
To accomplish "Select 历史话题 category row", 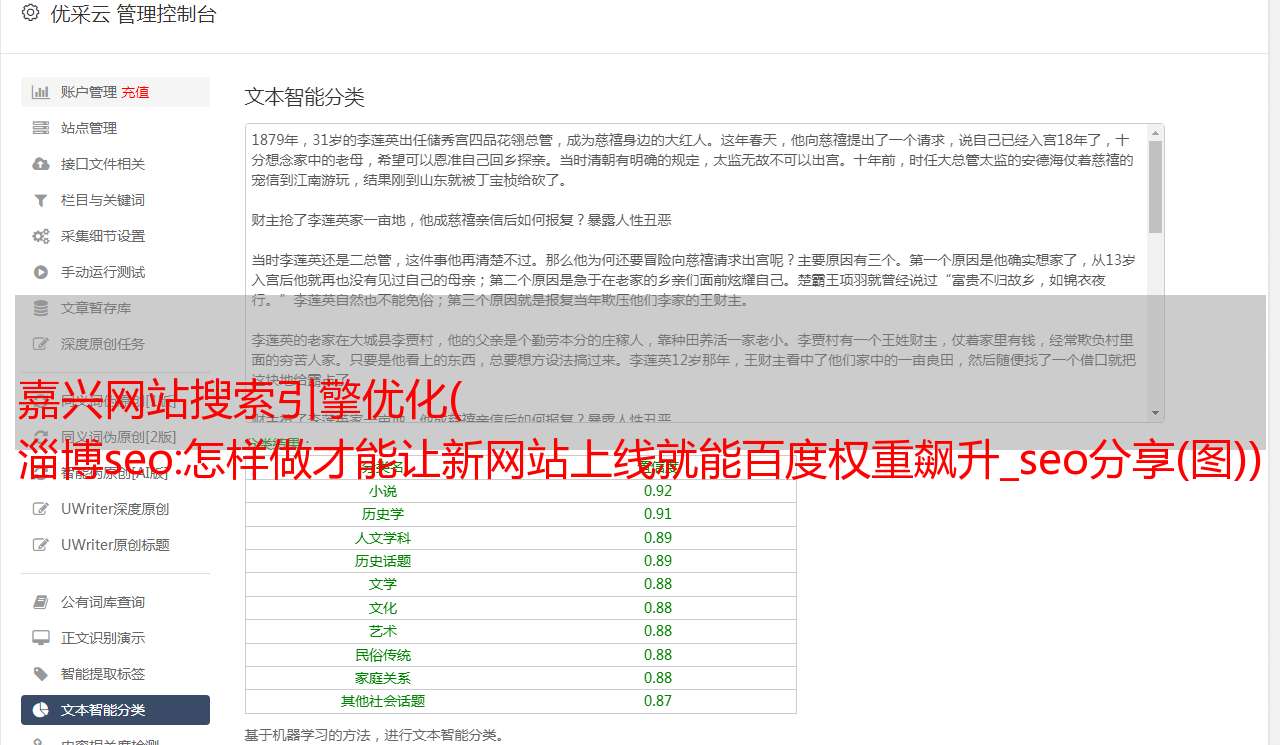I will 383,561.
